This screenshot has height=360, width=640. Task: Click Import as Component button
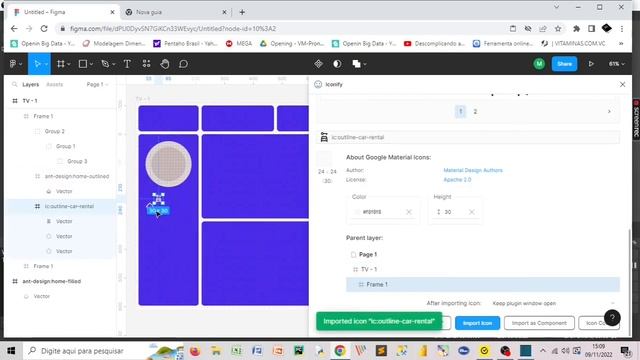539,323
